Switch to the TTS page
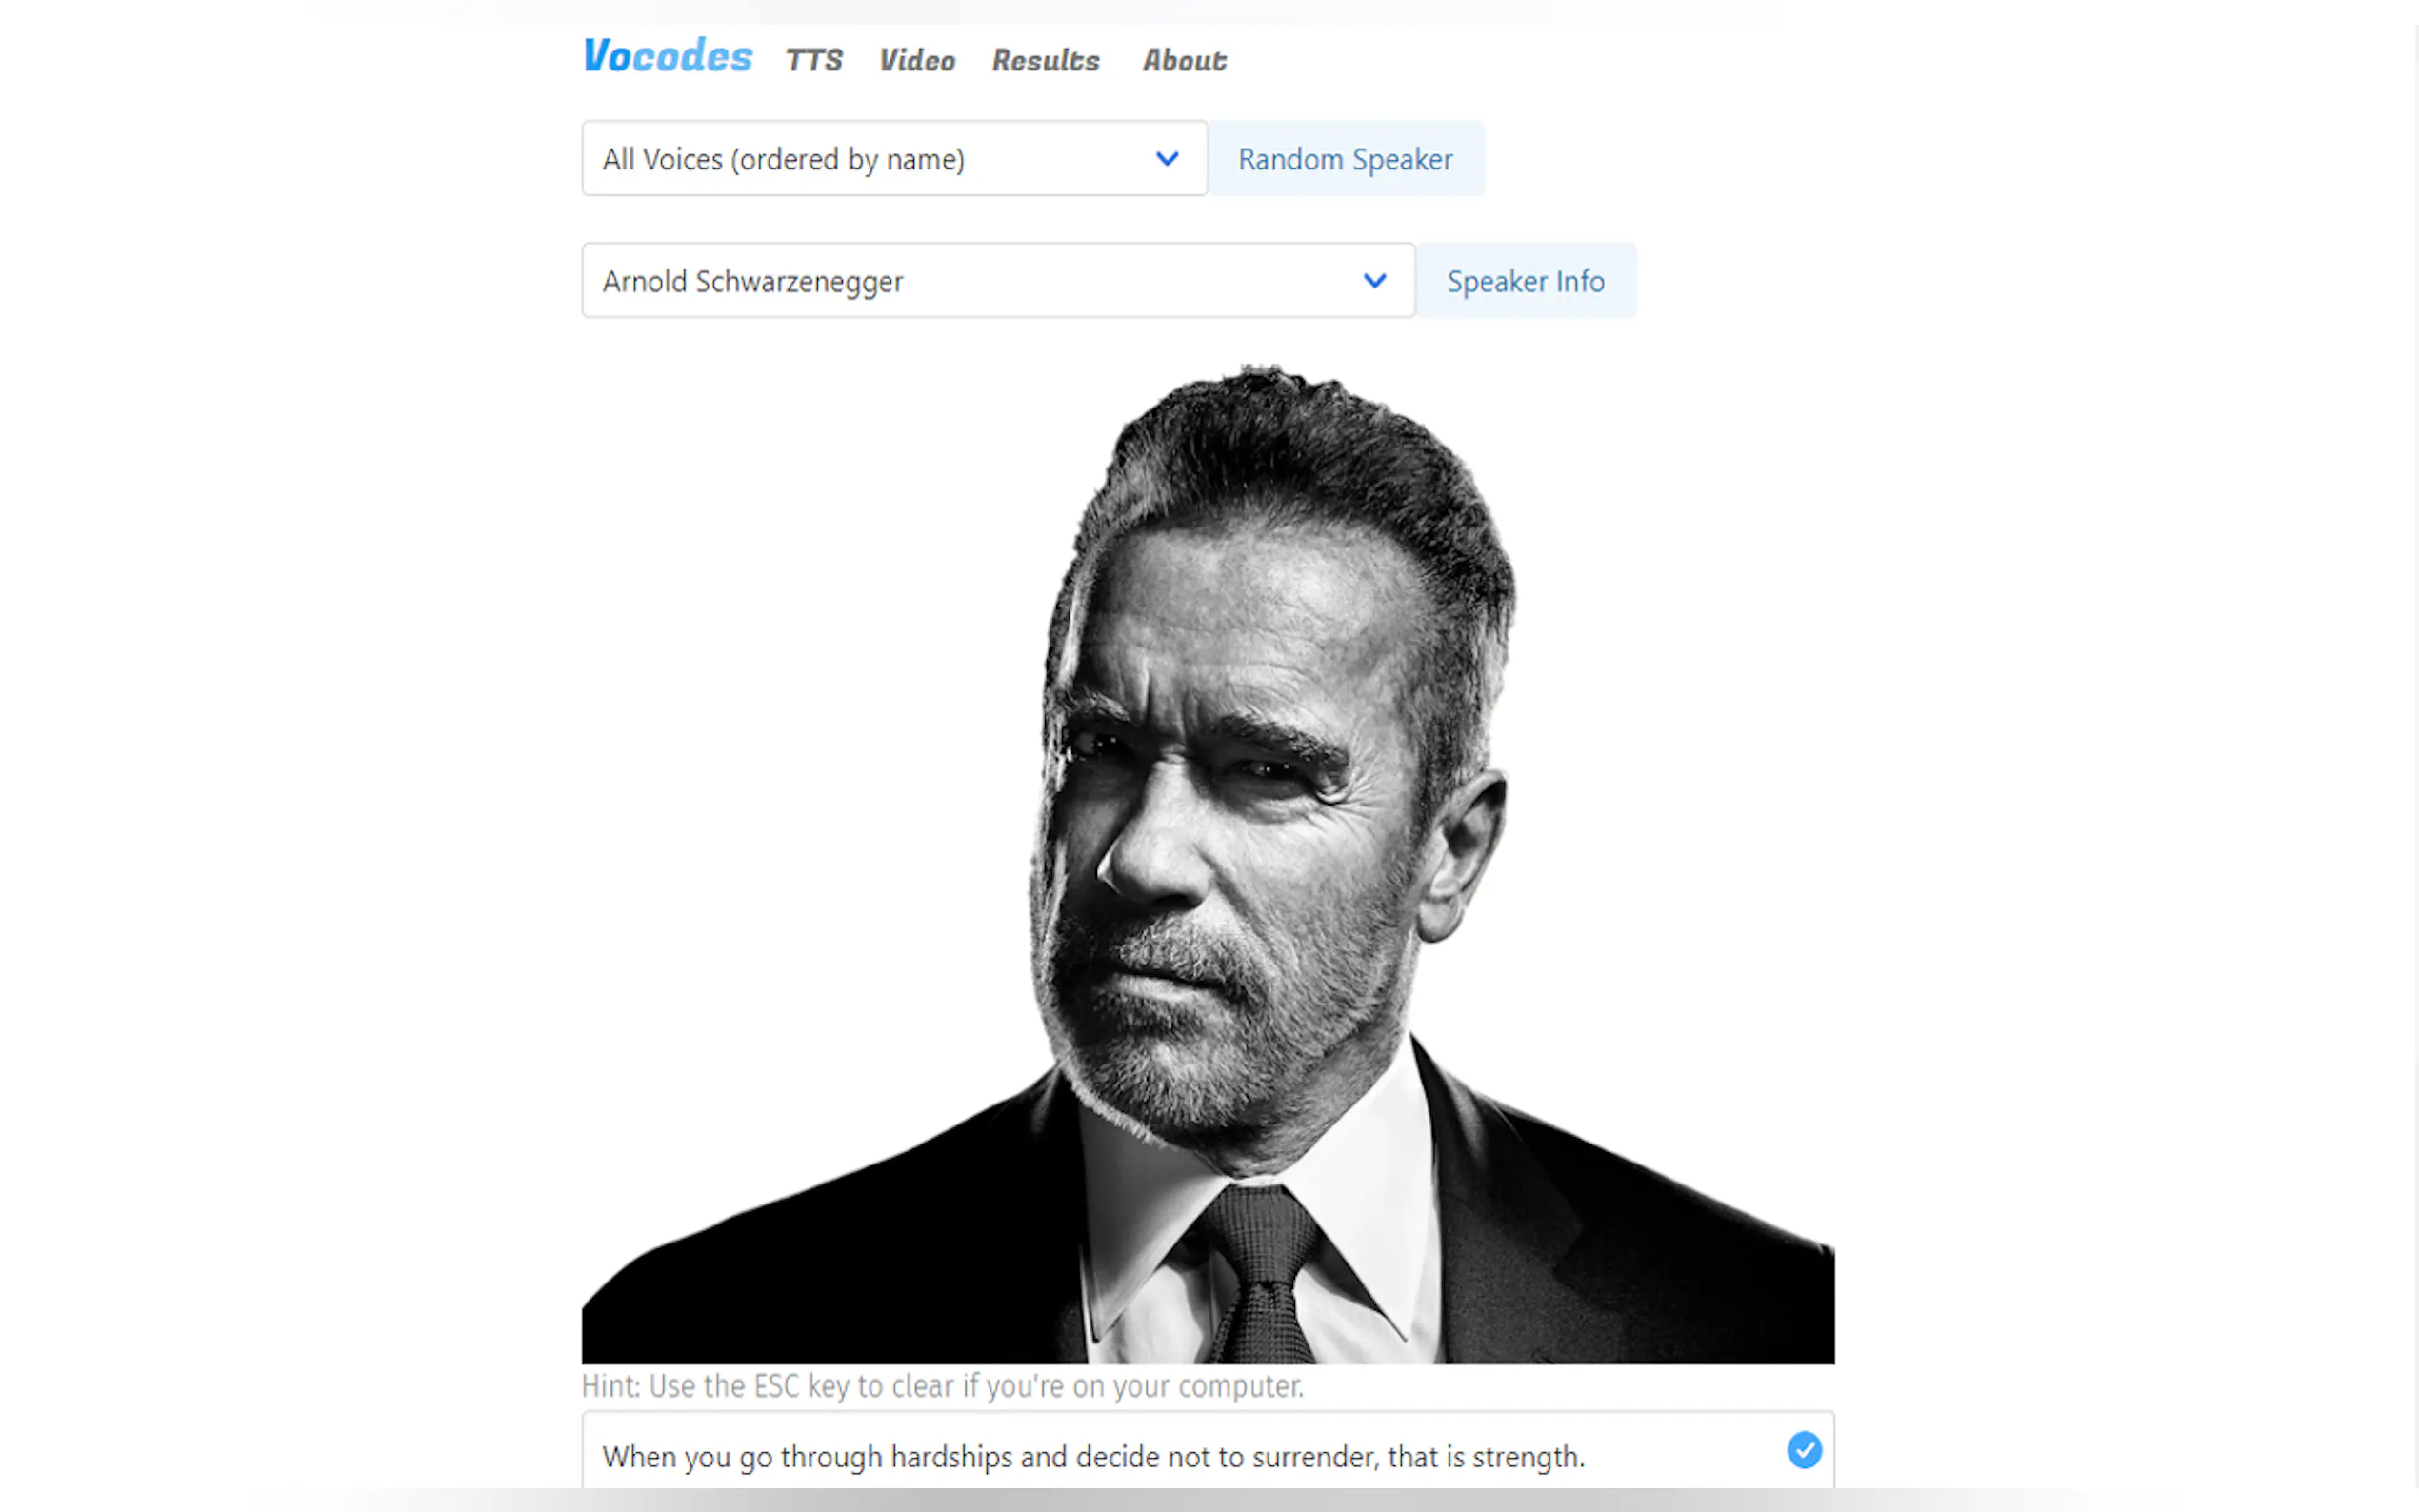This screenshot has height=1512, width=2419. (814, 60)
